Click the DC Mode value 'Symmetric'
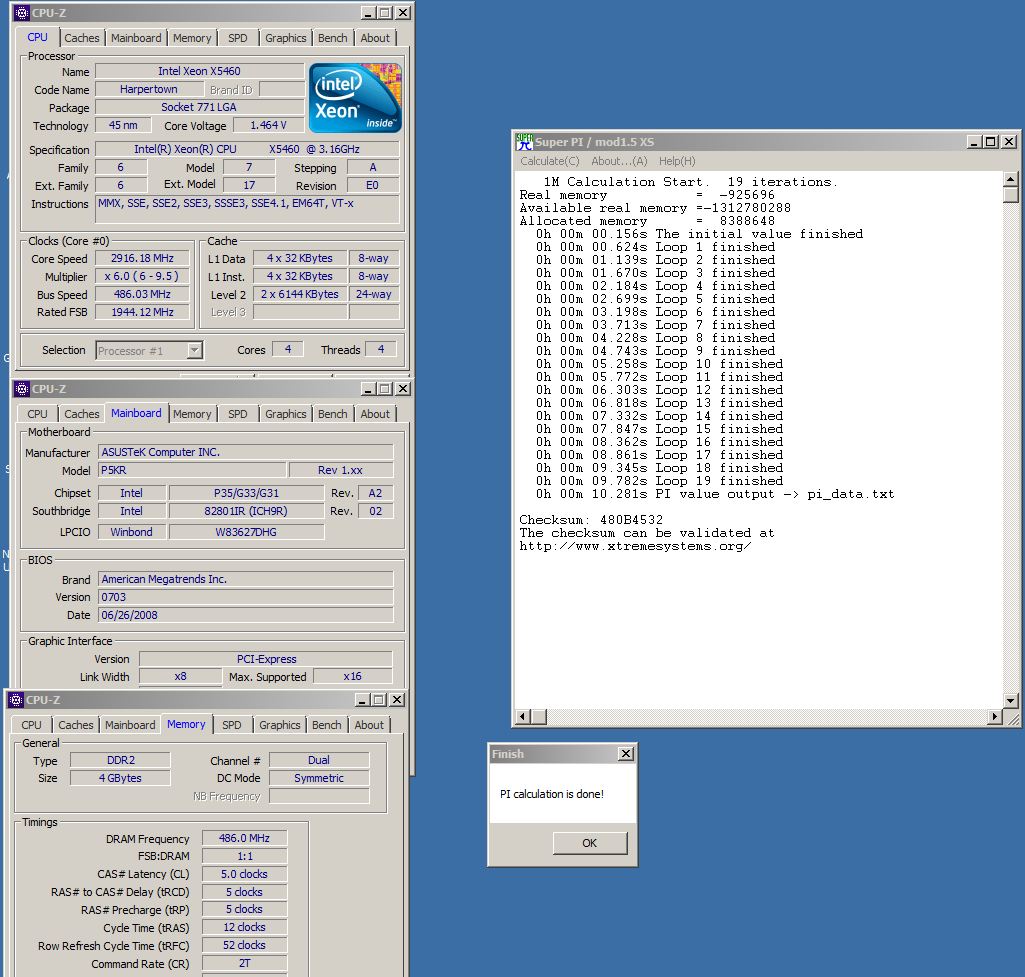1025x977 pixels. click(319, 778)
